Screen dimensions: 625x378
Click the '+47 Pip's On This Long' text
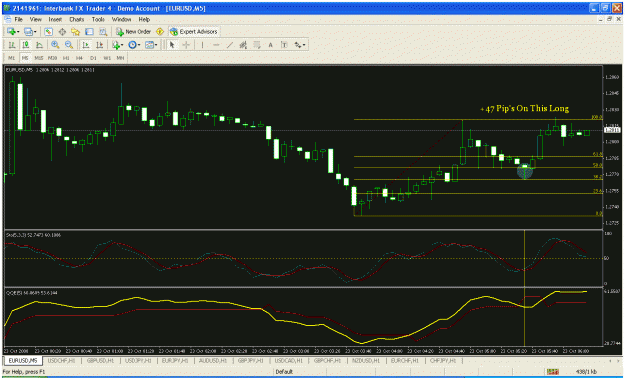[x=524, y=108]
